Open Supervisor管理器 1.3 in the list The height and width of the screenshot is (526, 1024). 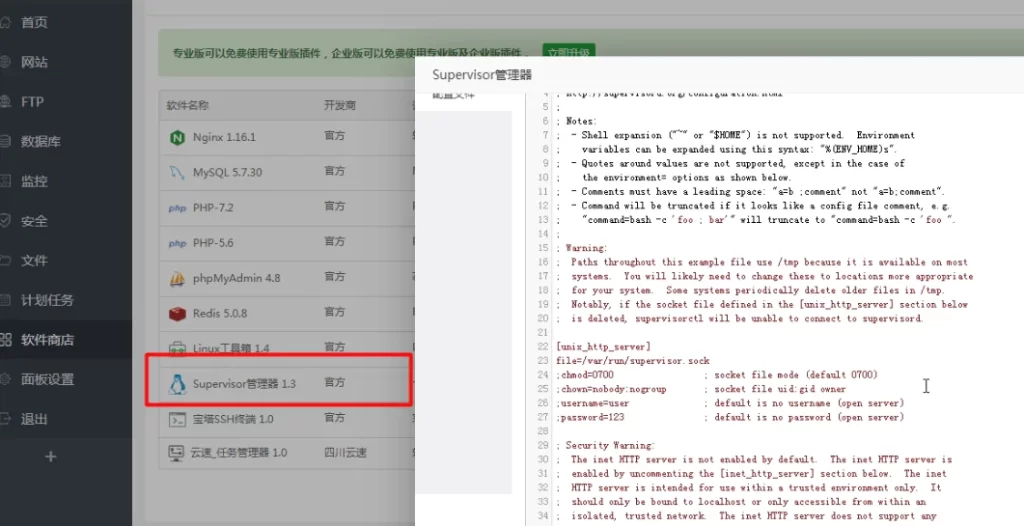244,384
